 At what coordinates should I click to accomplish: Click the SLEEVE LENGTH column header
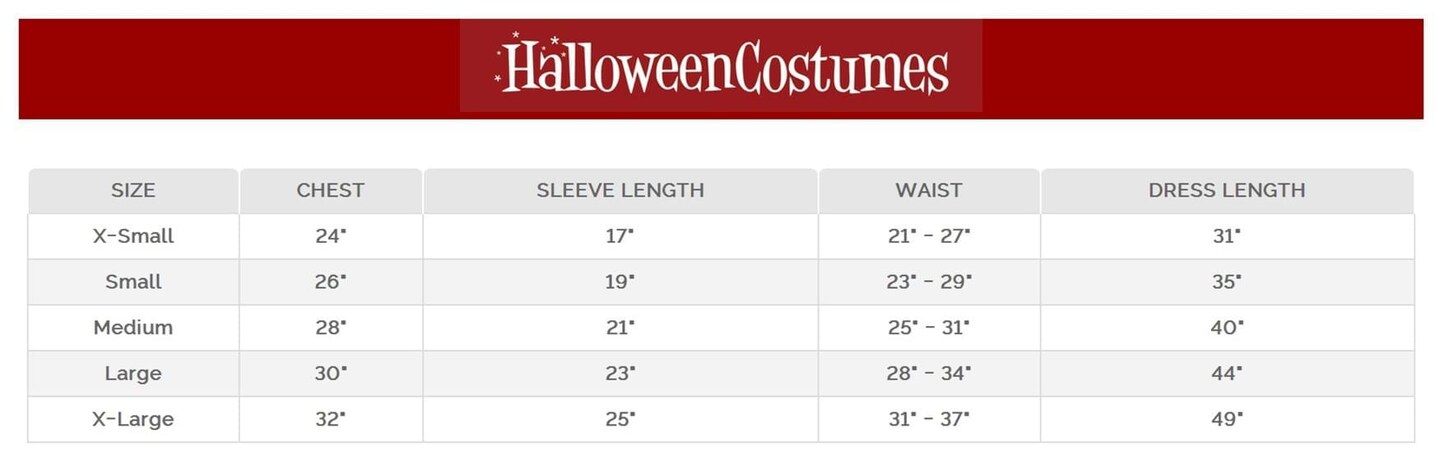coord(620,190)
